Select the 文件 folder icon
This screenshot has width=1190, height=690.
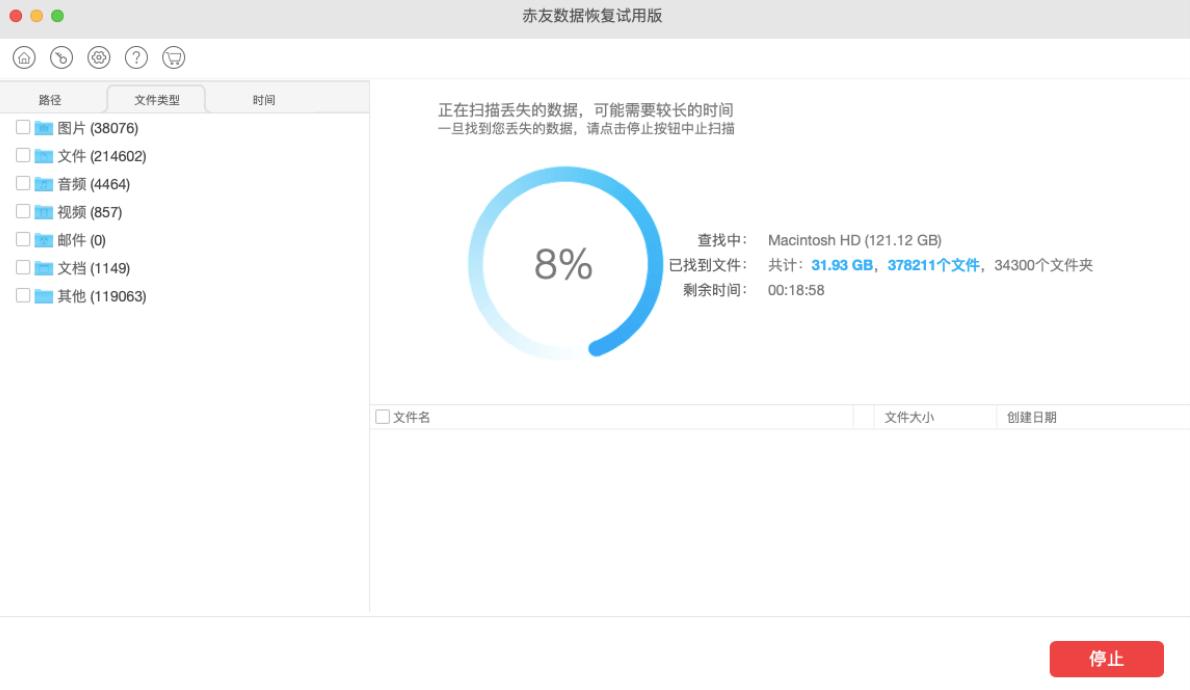pyautogui.click(x=43, y=156)
